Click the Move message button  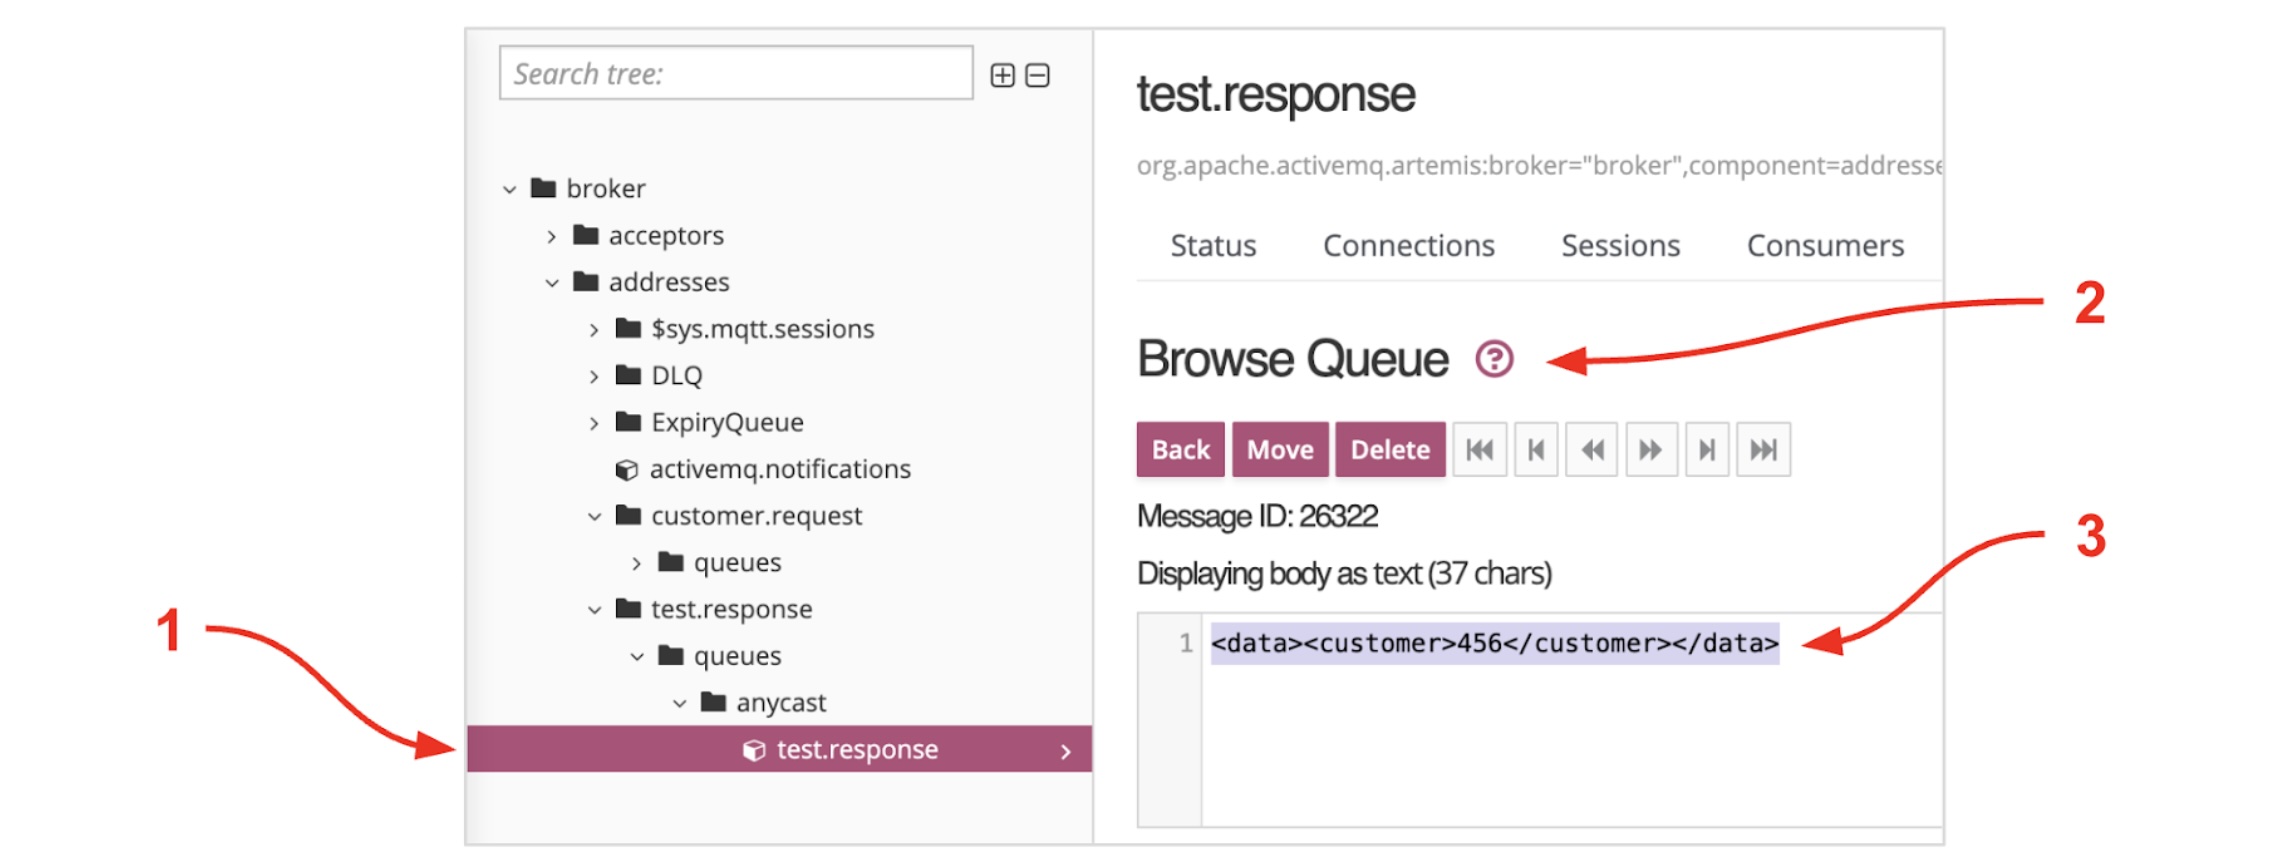point(1280,450)
